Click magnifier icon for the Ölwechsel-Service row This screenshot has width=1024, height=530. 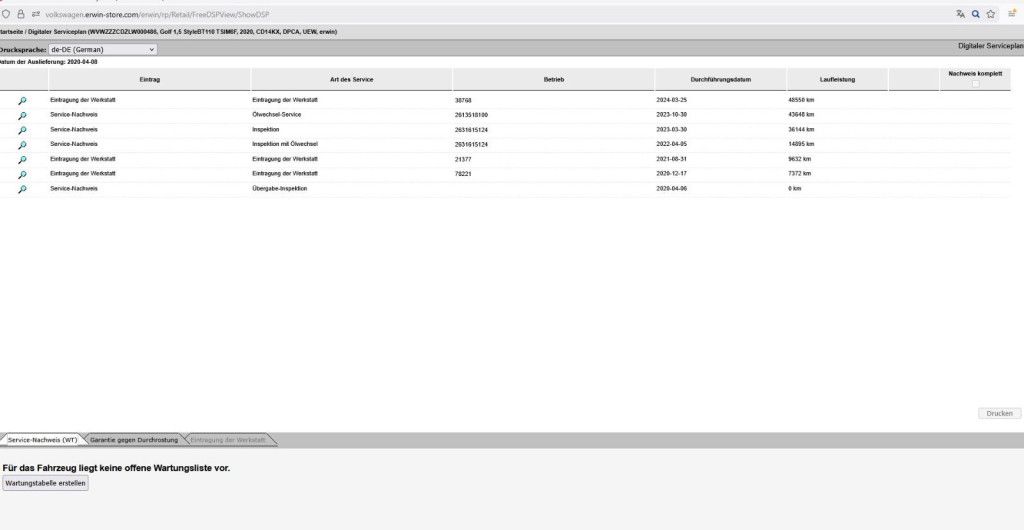pos(22,115)
